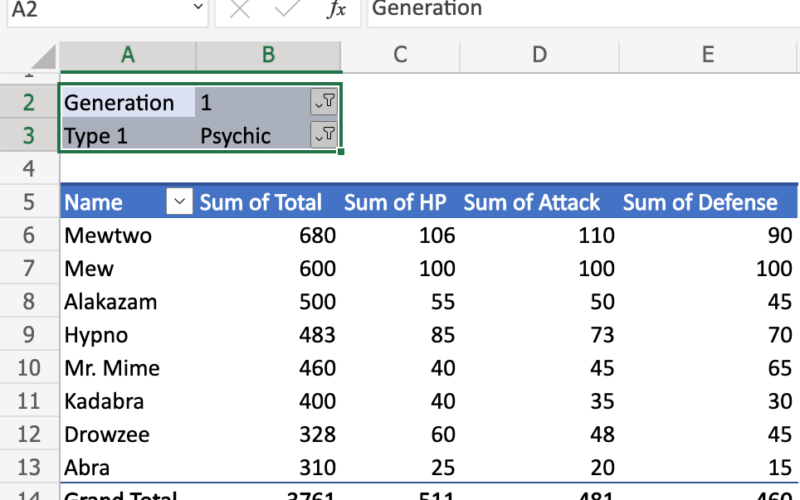This screenshot has height=500, width=800.
Task: Click the insert function fx icon
Action: [x=336, y=9]
